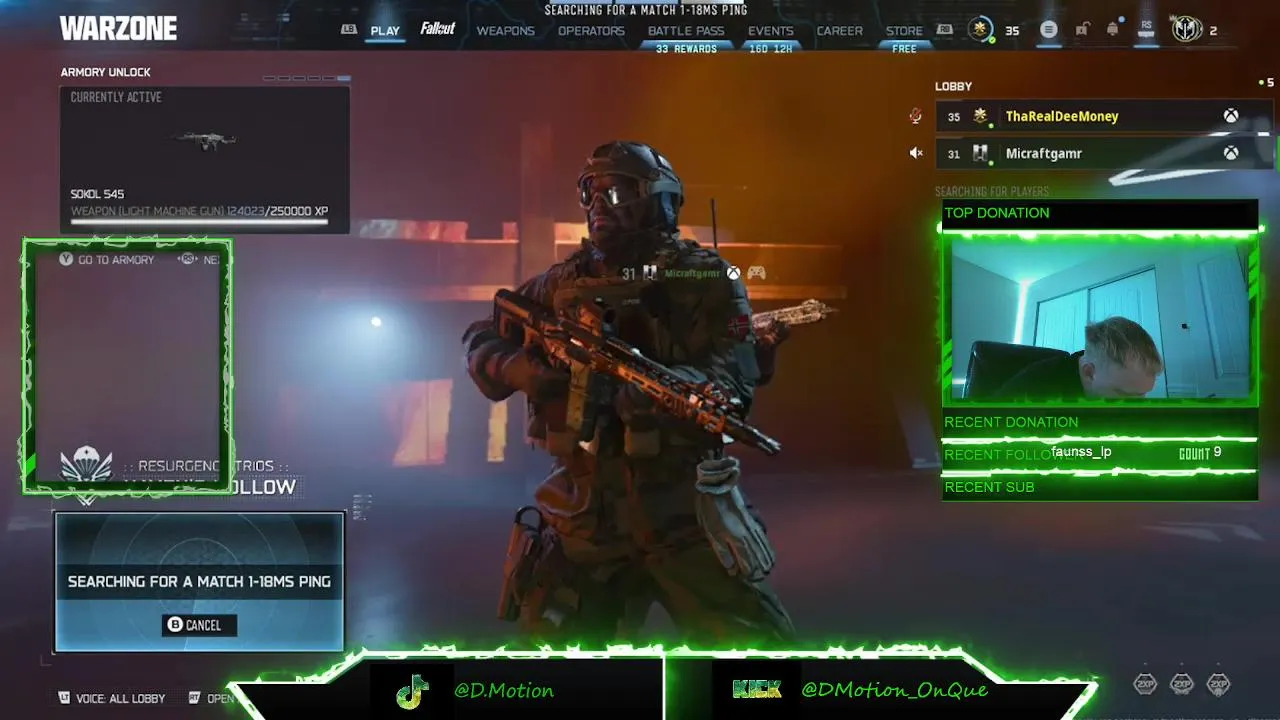Click the padlock icon in top bar
The height and width of the screenshot is (720, 1280).
tap(1081, 30)
